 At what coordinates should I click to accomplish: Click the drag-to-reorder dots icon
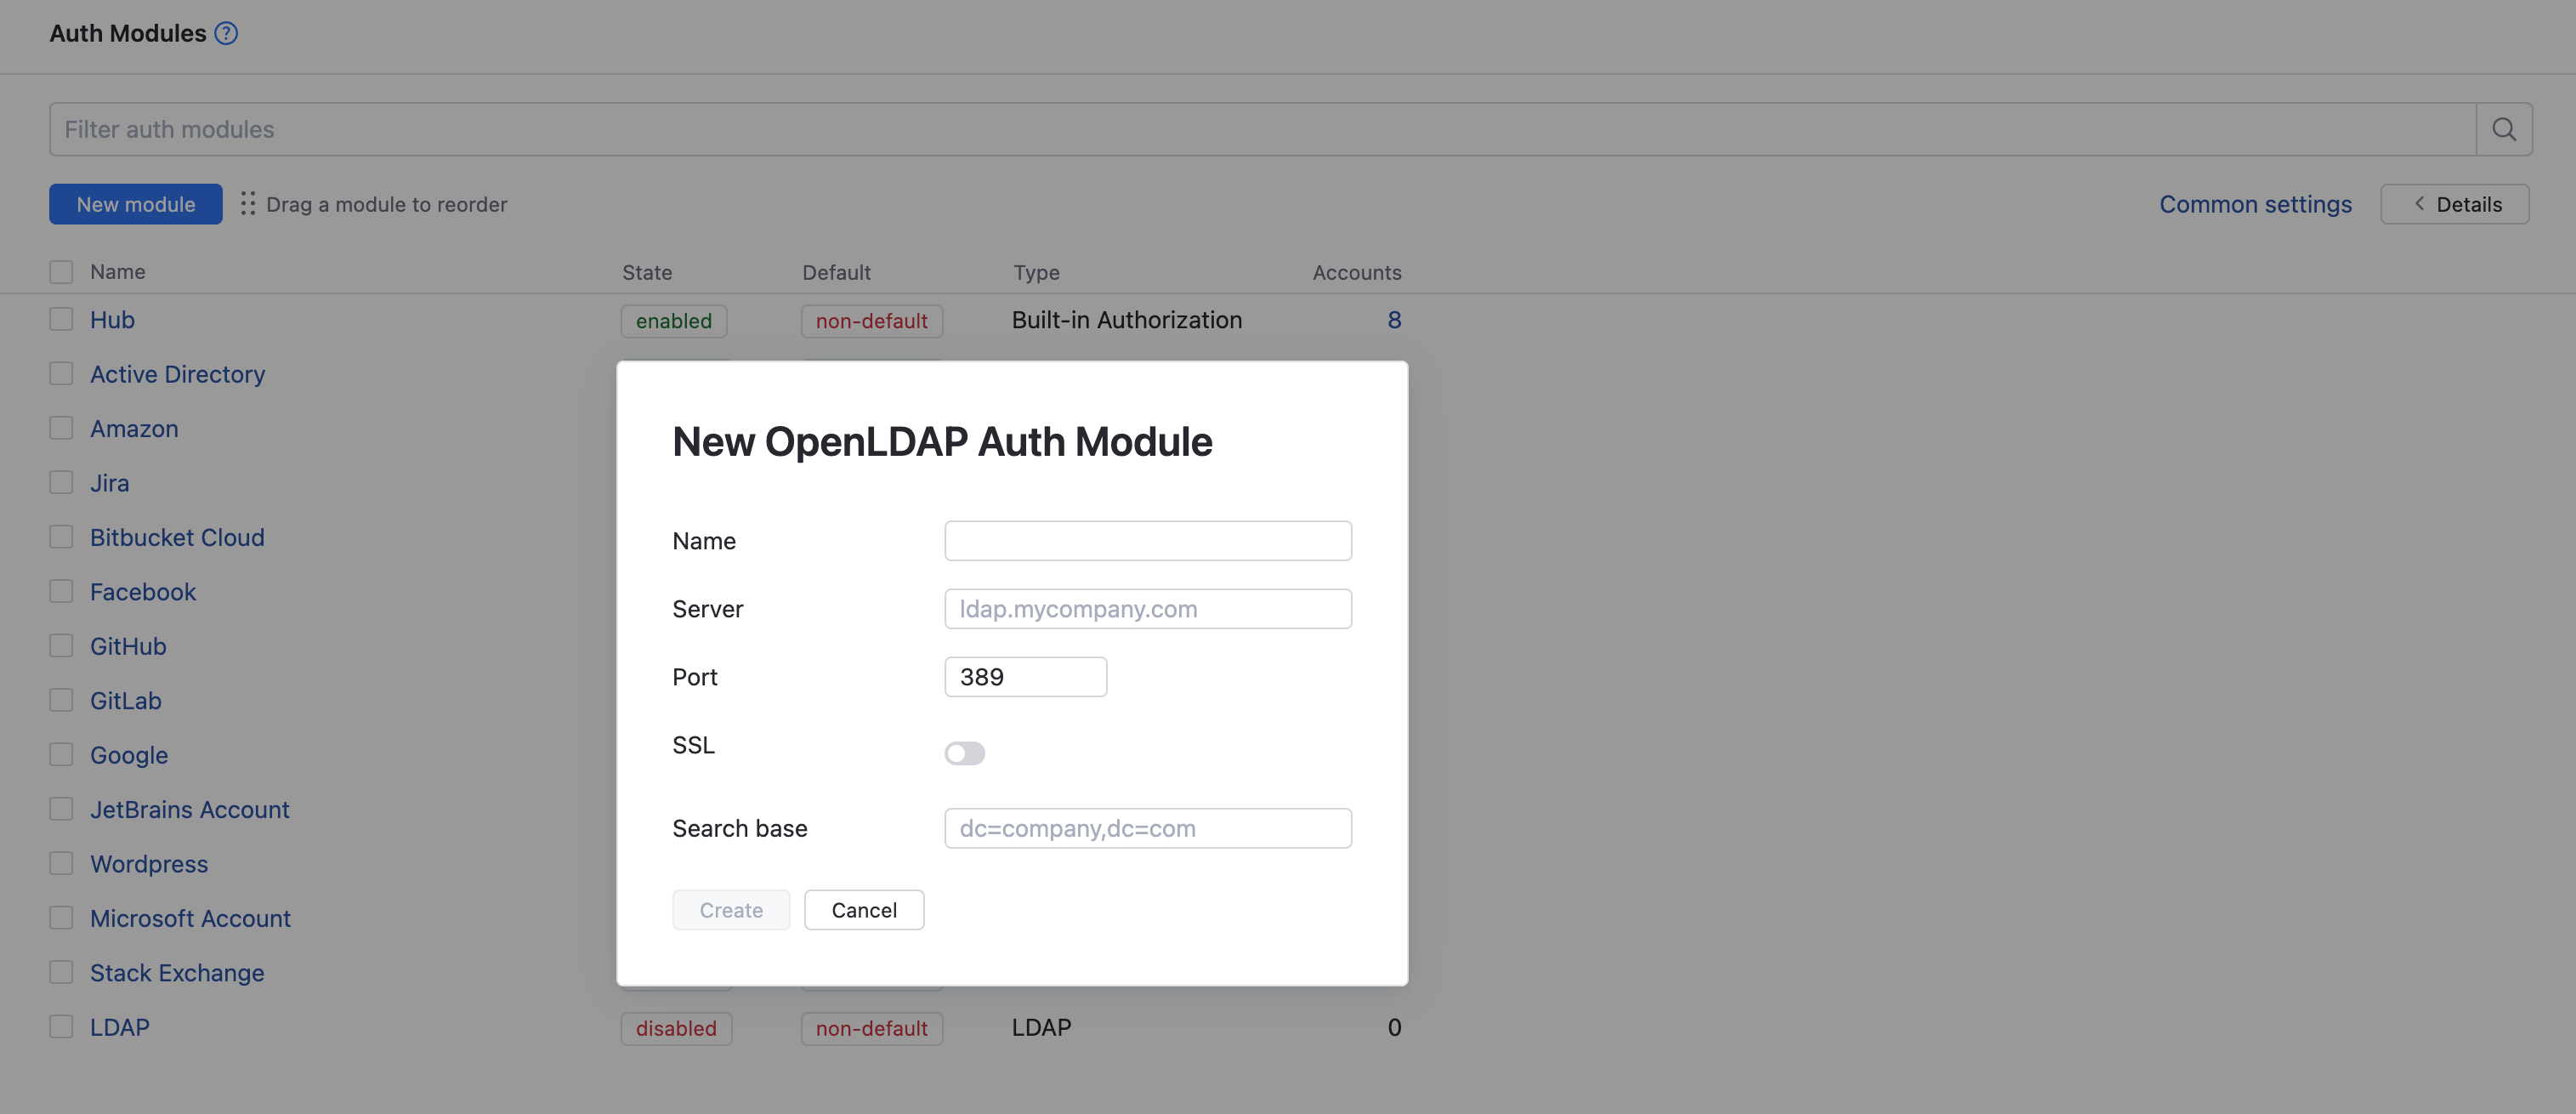(248, 204)
